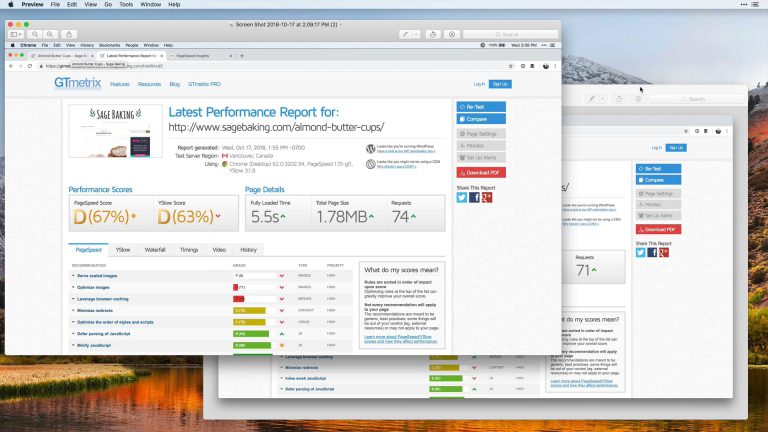This screenshot has width=768, height=432.
Task: Click the Twitter share icon in front window
Action: [x=462, y=197]
